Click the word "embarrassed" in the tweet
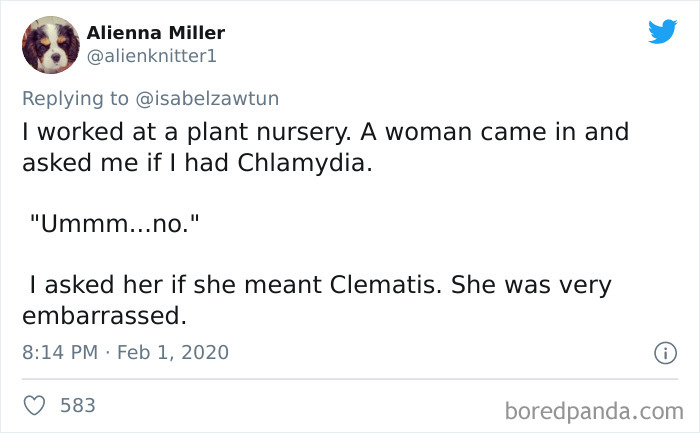The width and height of the screenshot is (700, 433). (x=104, y=316)
